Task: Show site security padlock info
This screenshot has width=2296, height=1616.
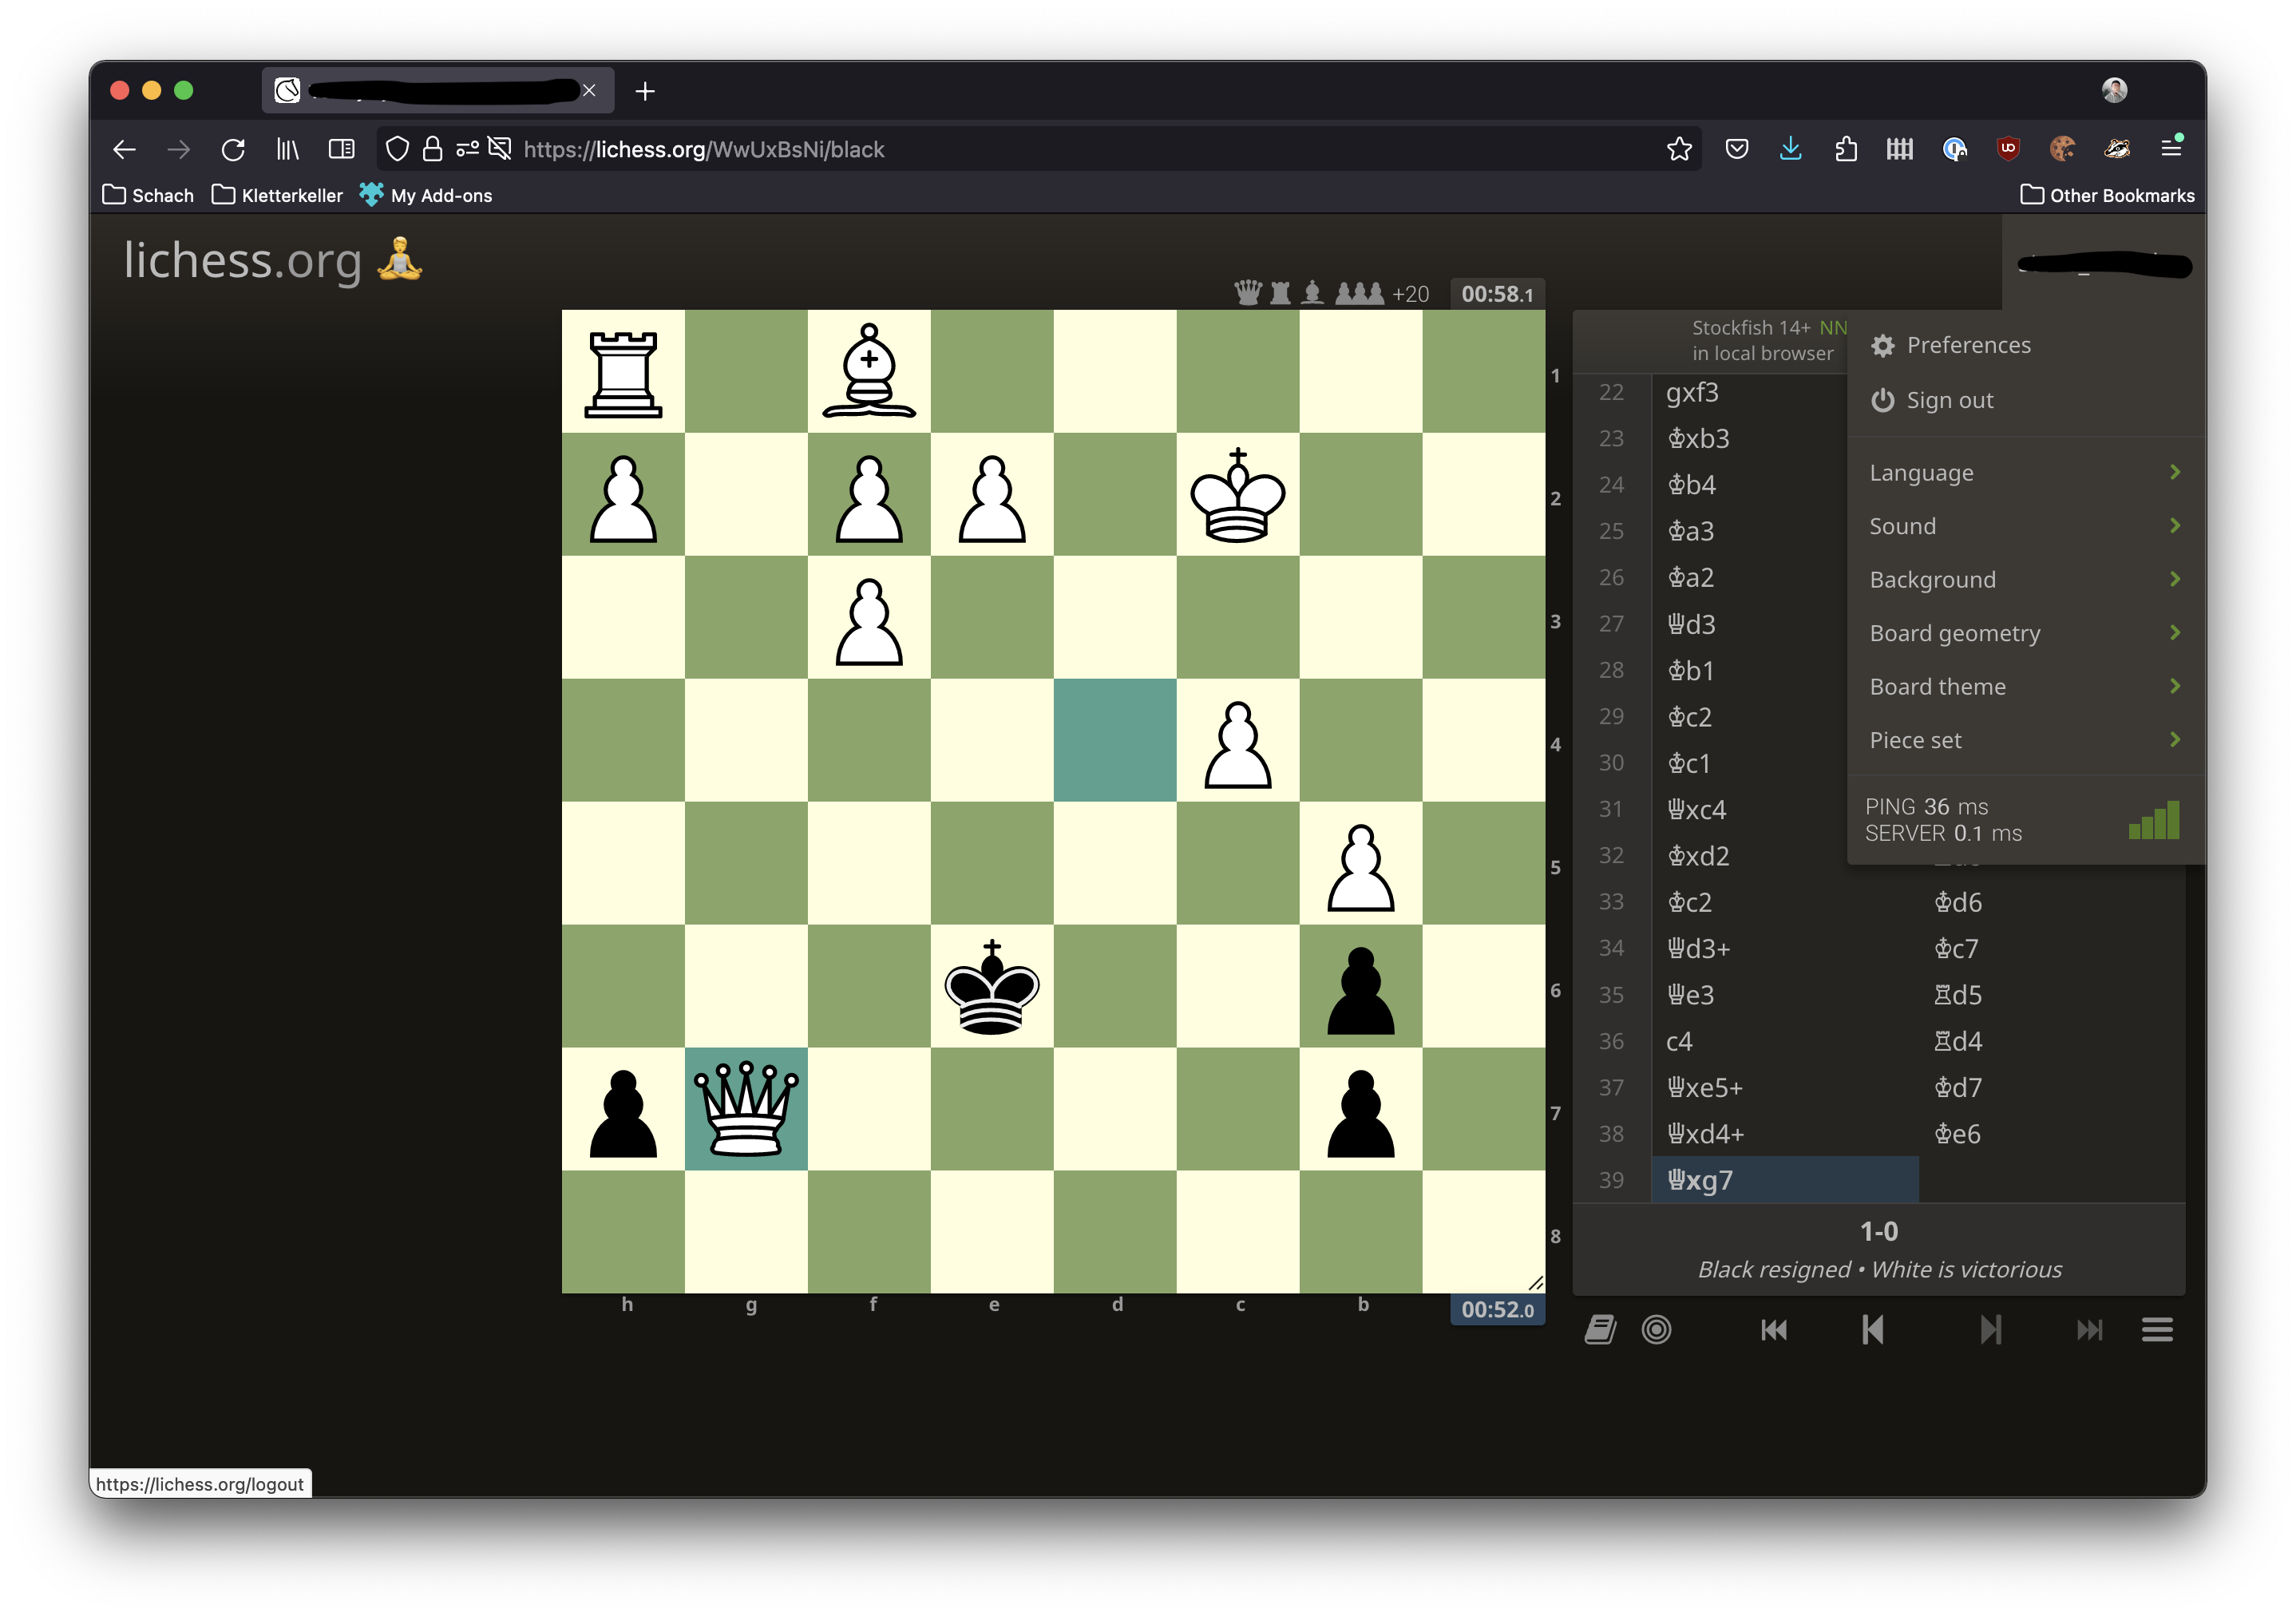Action: 432,150
